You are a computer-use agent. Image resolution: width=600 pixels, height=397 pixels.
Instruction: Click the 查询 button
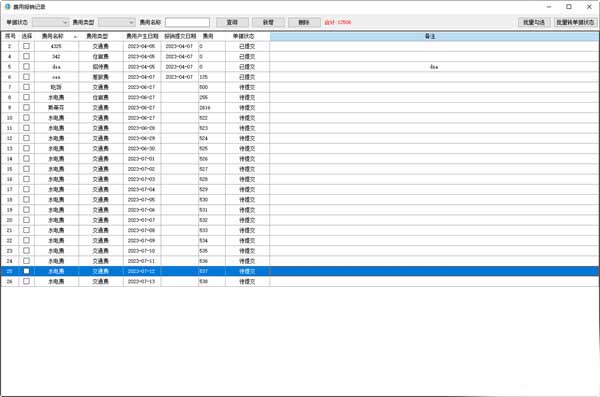coord(232,22)
